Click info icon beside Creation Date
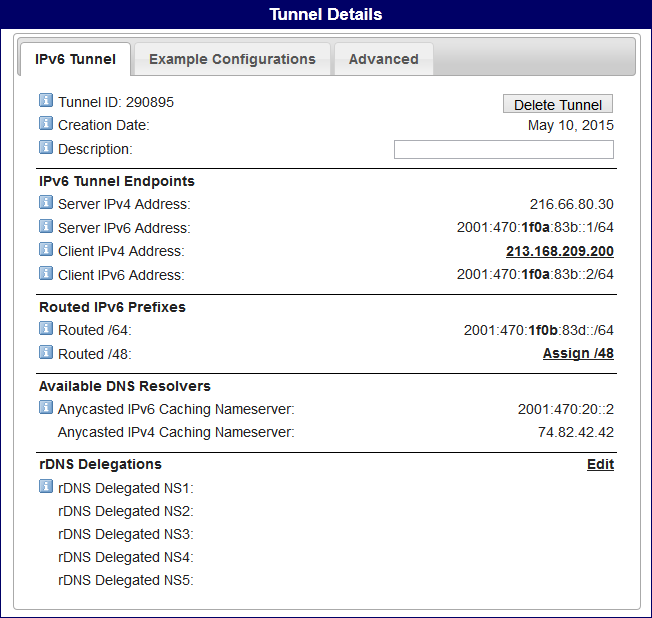 click(x=46, y=124)
